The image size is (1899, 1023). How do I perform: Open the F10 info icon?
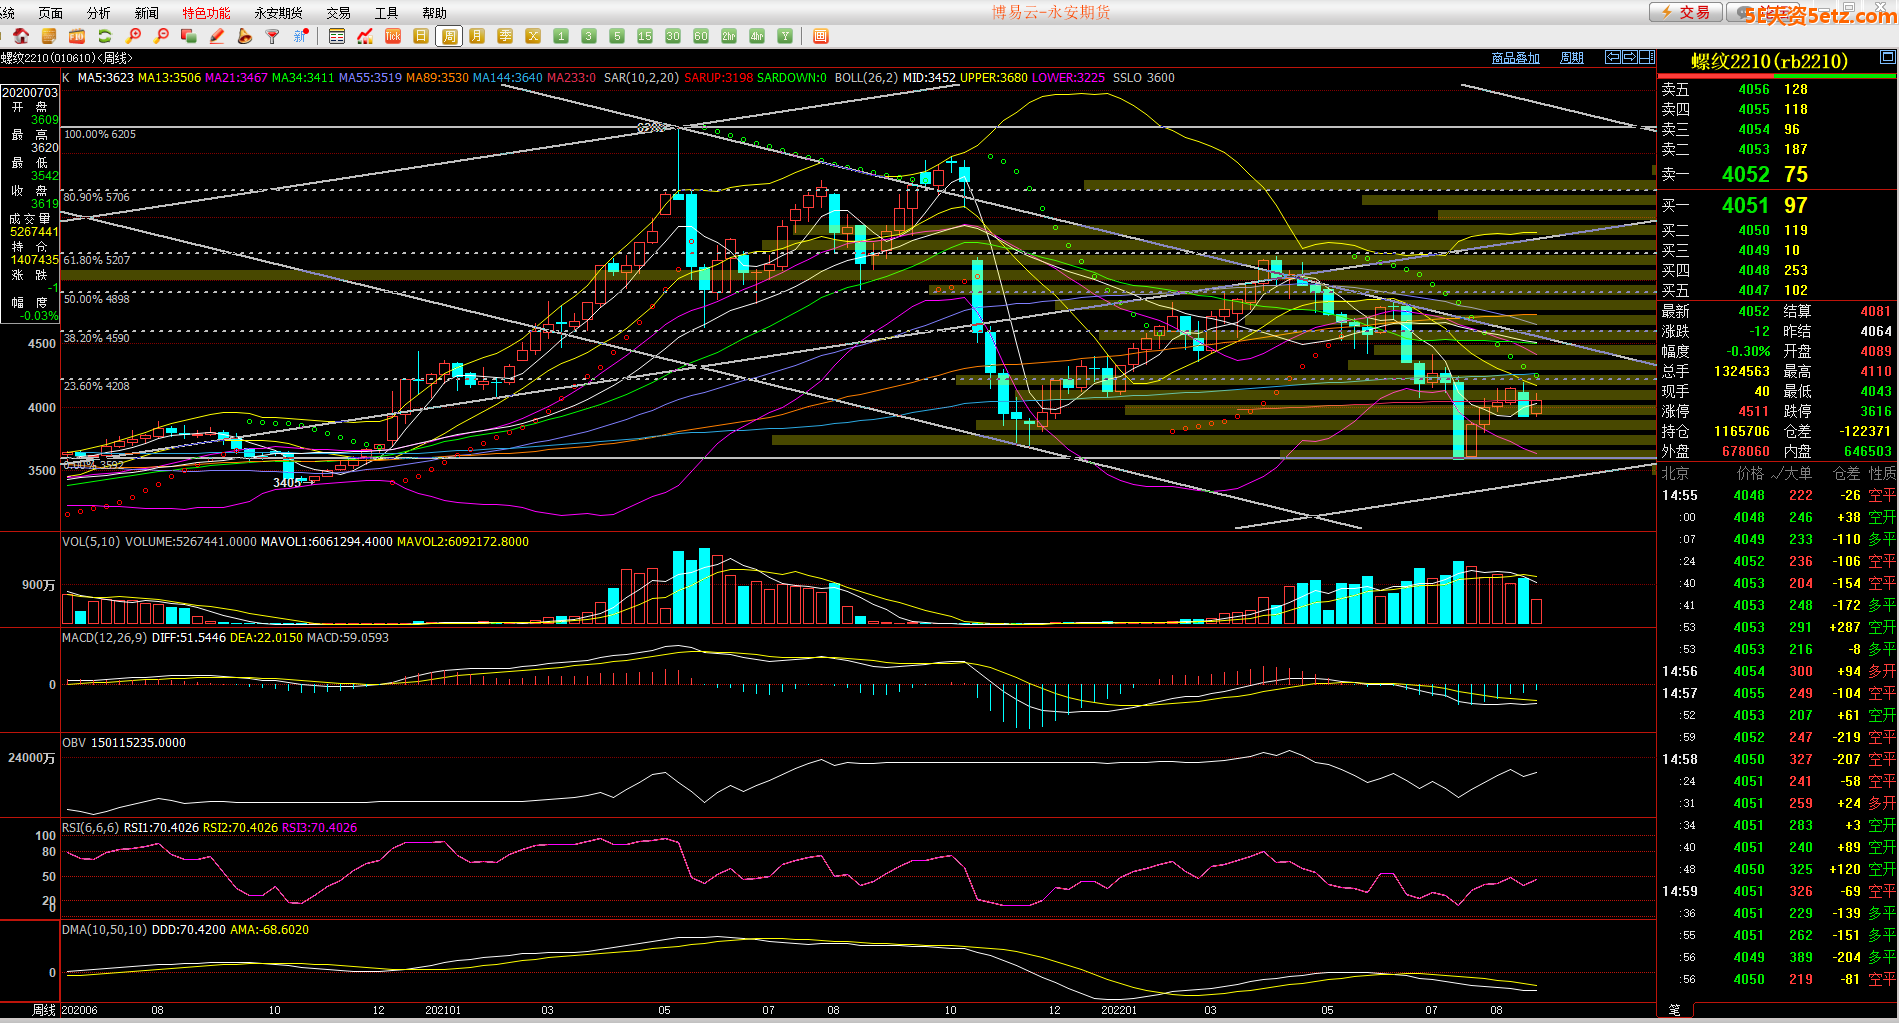77,36
